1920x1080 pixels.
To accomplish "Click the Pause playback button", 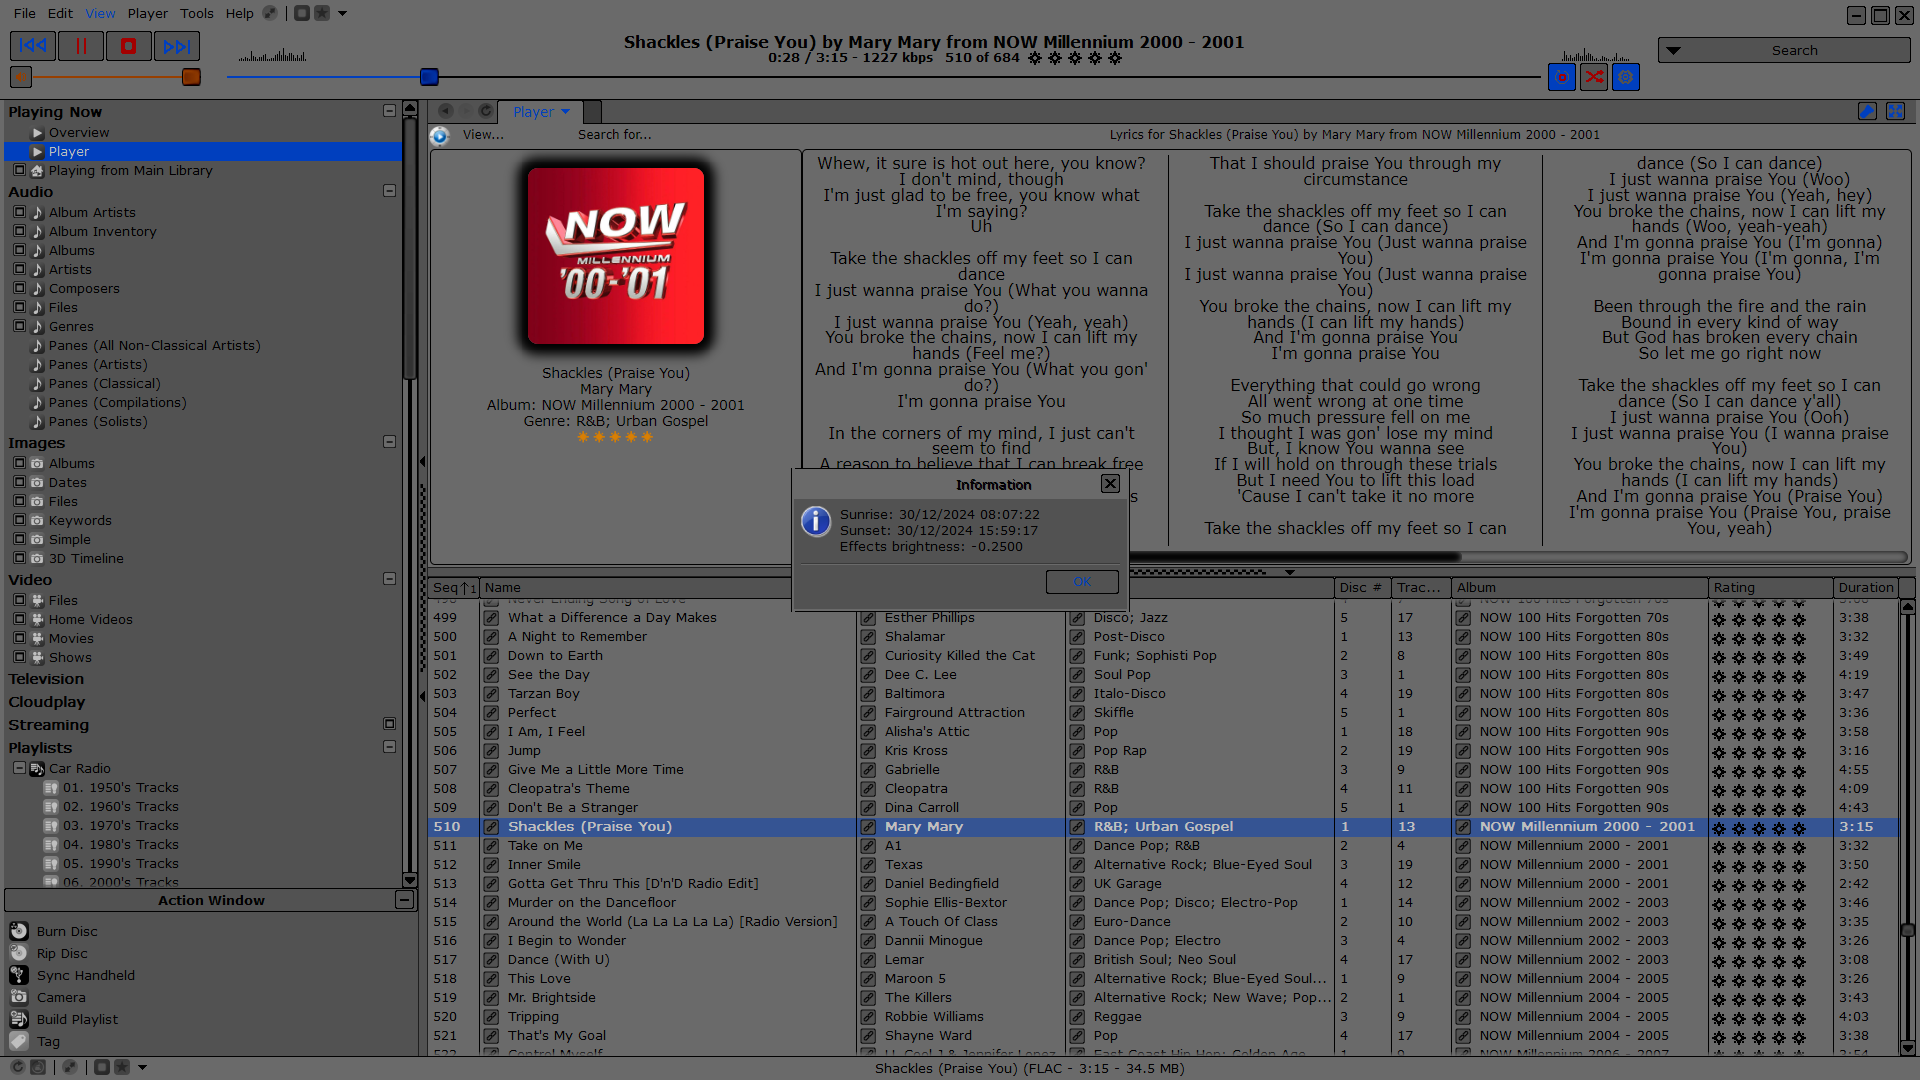I will click(80, 46).
